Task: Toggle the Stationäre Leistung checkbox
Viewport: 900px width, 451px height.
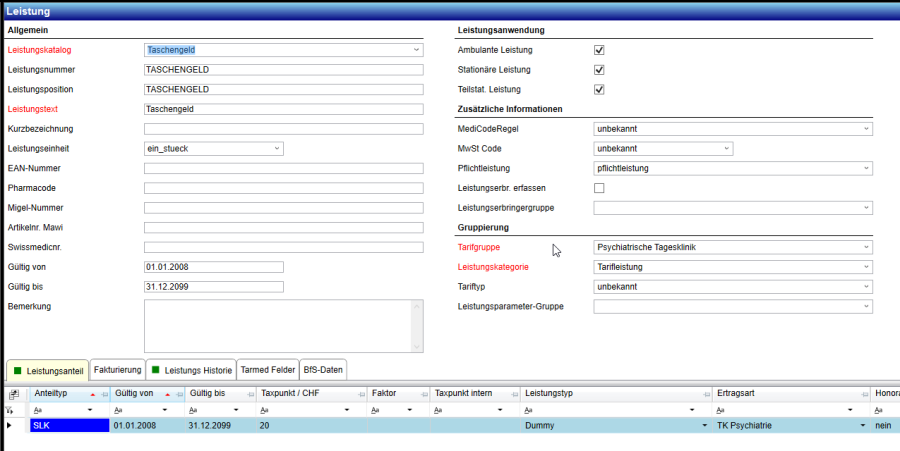Action: click(x=599, y=70)
